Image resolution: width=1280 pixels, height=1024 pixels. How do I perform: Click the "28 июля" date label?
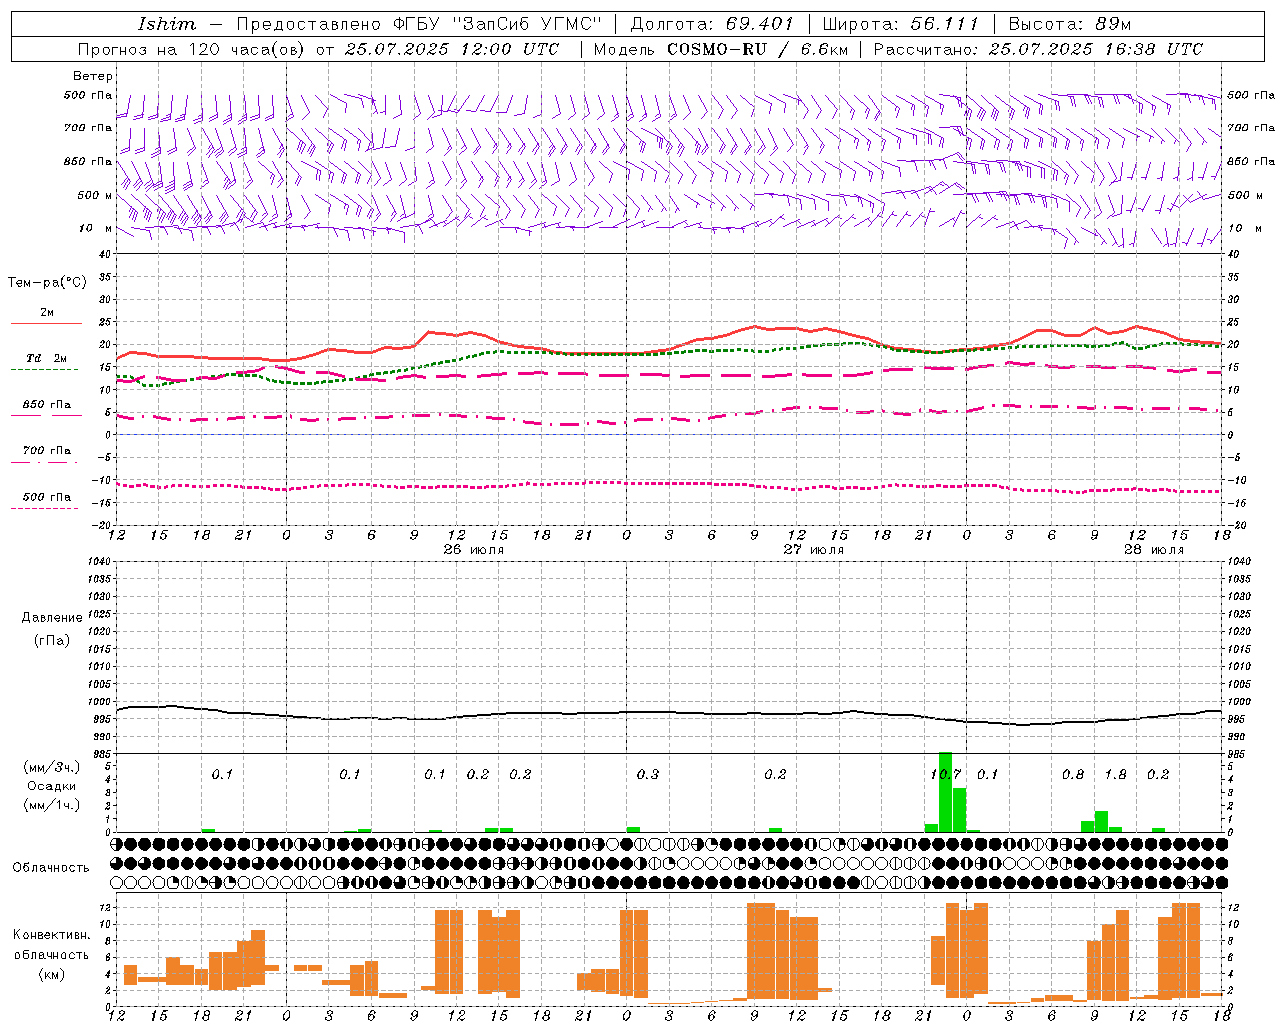[1153, 550]
